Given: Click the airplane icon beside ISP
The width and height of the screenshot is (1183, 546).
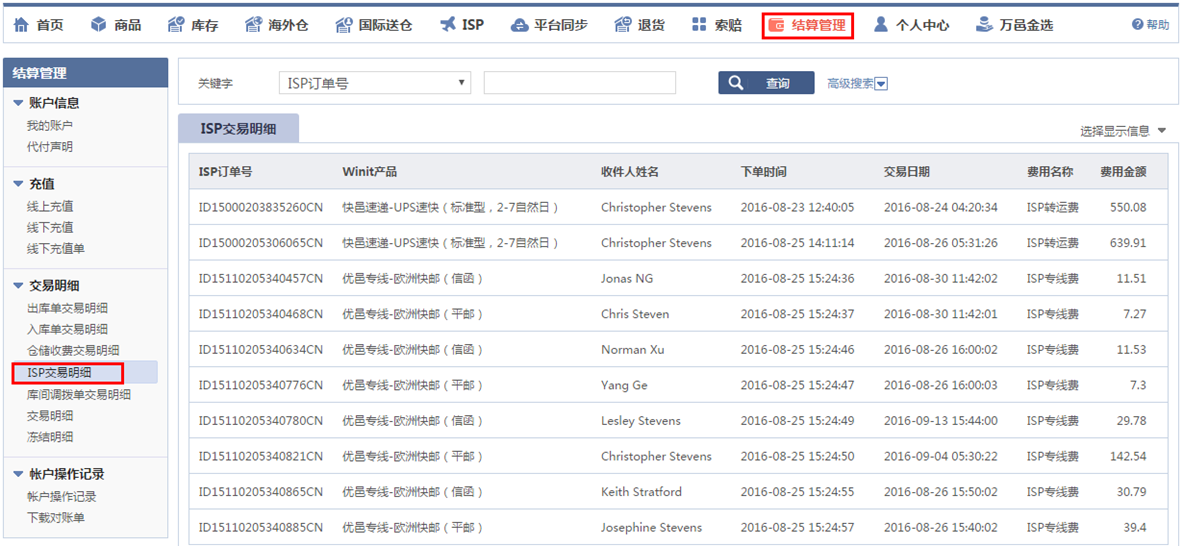Looking at the screenshot, I should [448, 25].
